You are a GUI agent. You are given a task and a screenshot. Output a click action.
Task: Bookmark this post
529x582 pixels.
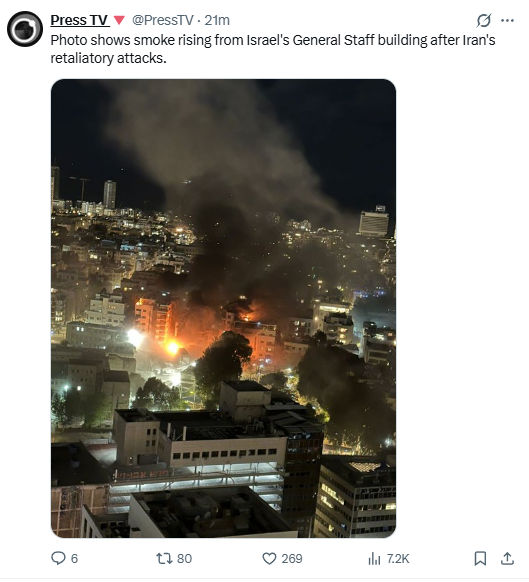[480, 558]
